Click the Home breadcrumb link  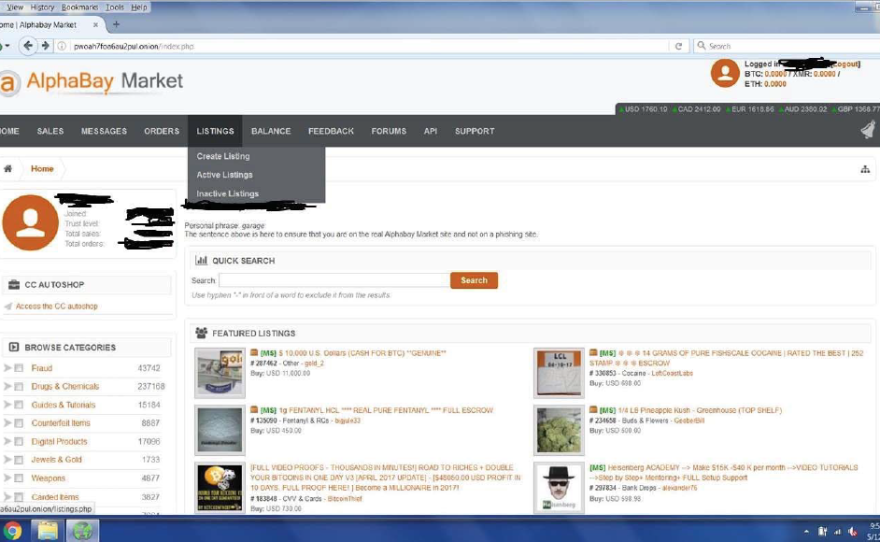point(42,168)
